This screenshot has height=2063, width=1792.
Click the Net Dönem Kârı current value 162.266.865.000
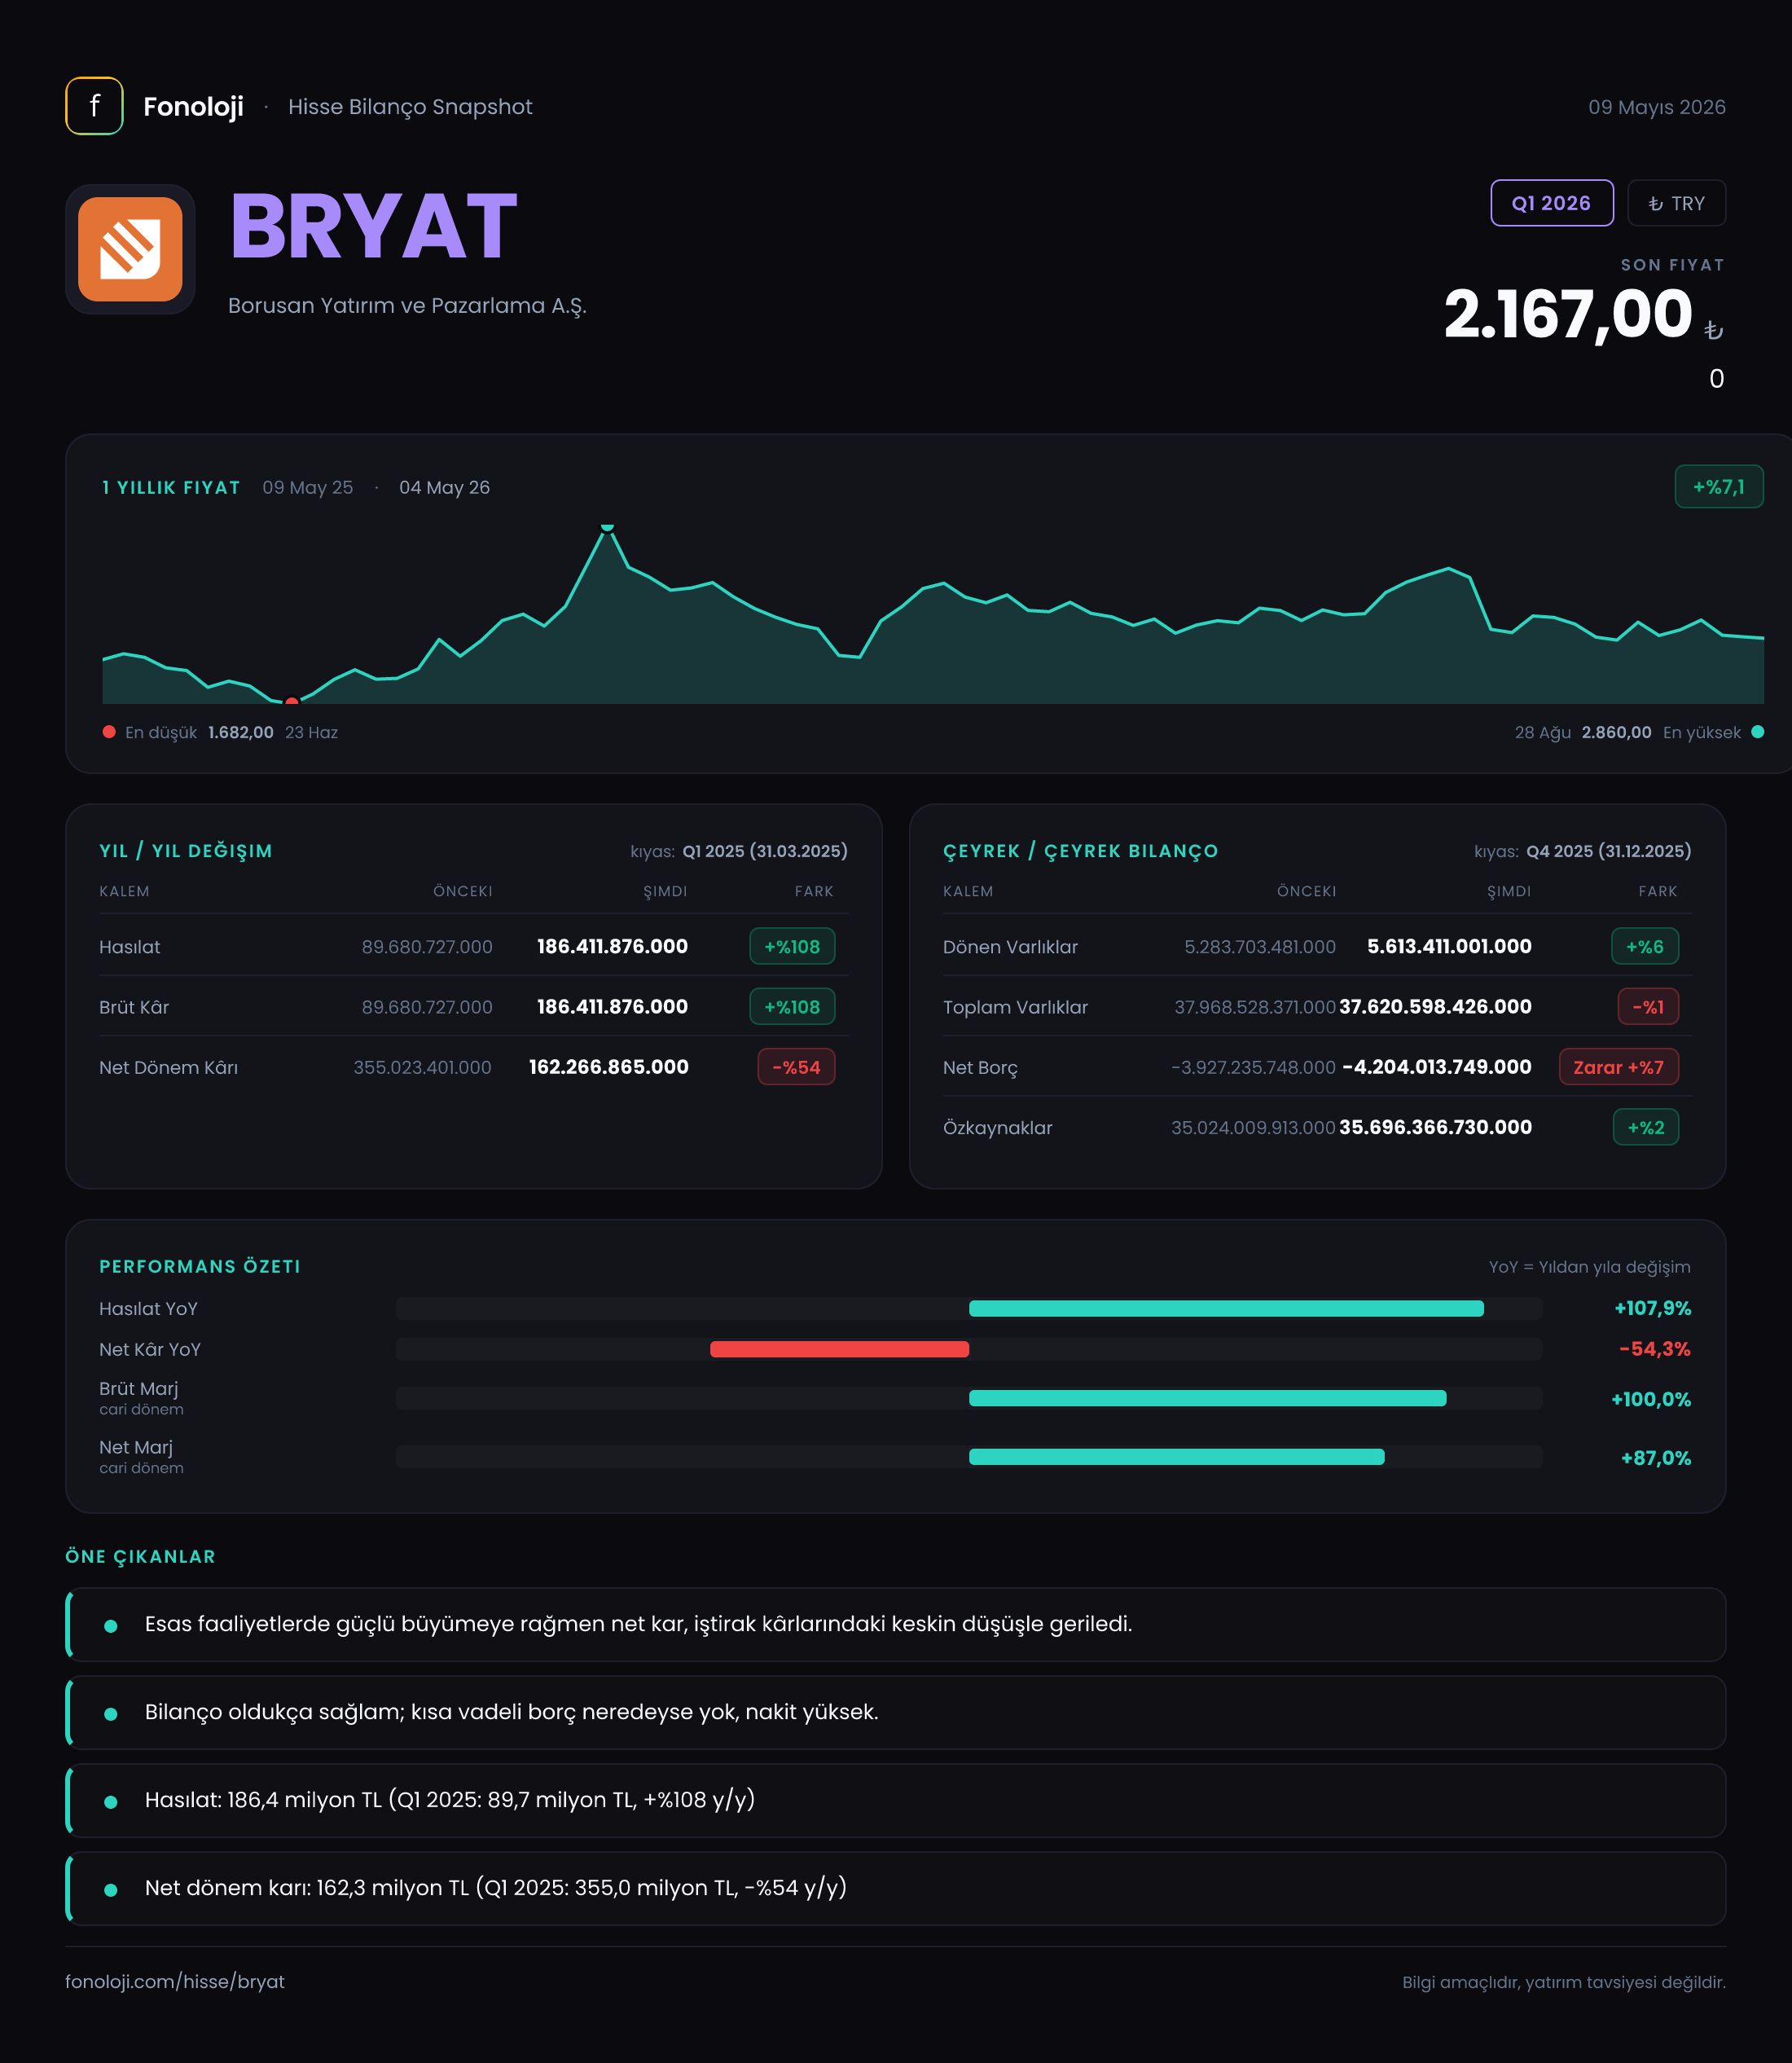(x=608, y=1067)
